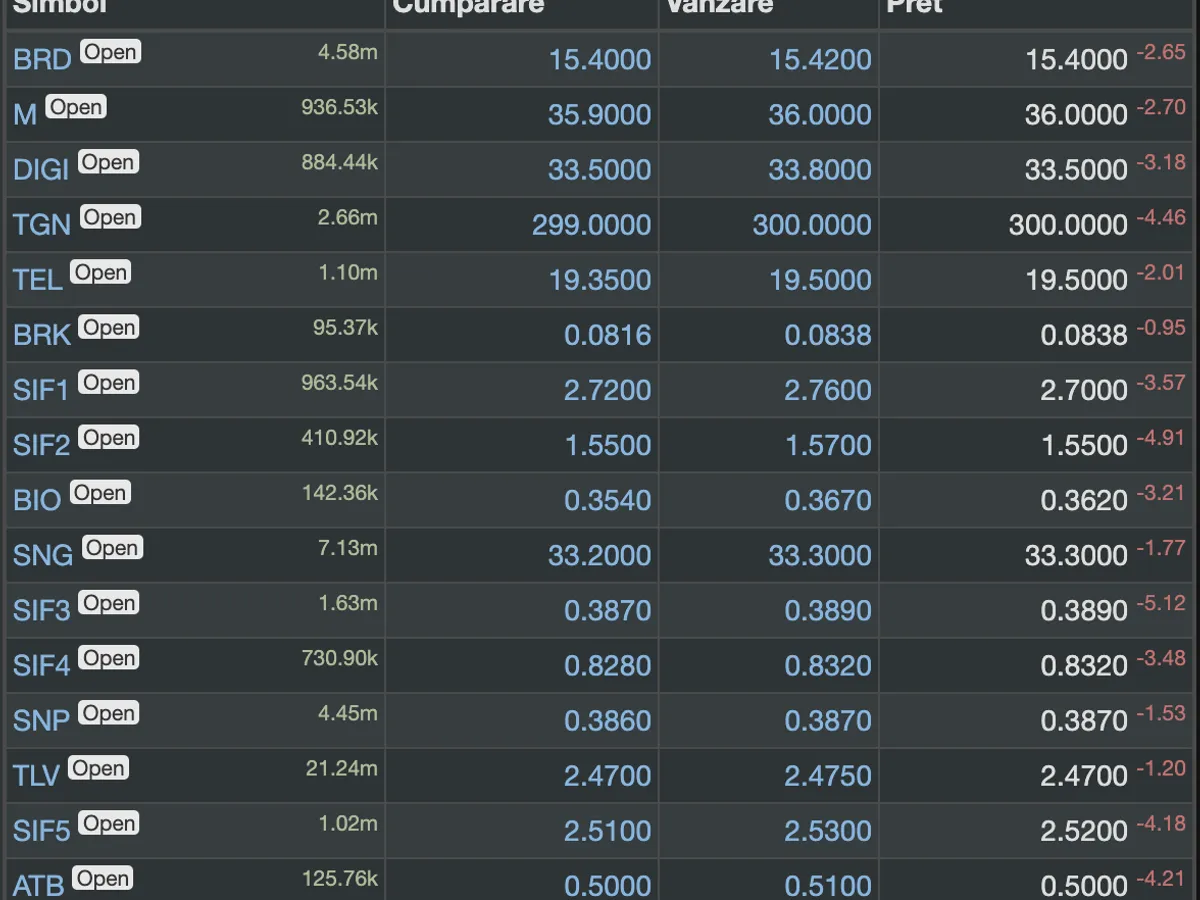Click SIF1 buy price 2.7200
This screenshot has width=1200, height=900.
608,390
